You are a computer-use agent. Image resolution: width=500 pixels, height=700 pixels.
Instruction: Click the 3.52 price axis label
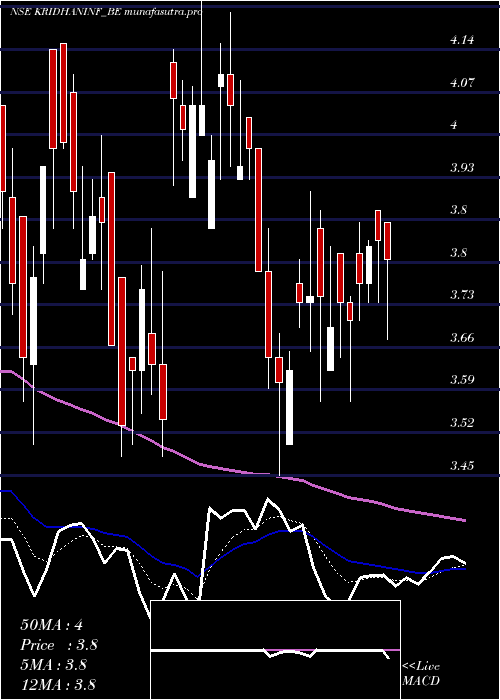(462, 422)
